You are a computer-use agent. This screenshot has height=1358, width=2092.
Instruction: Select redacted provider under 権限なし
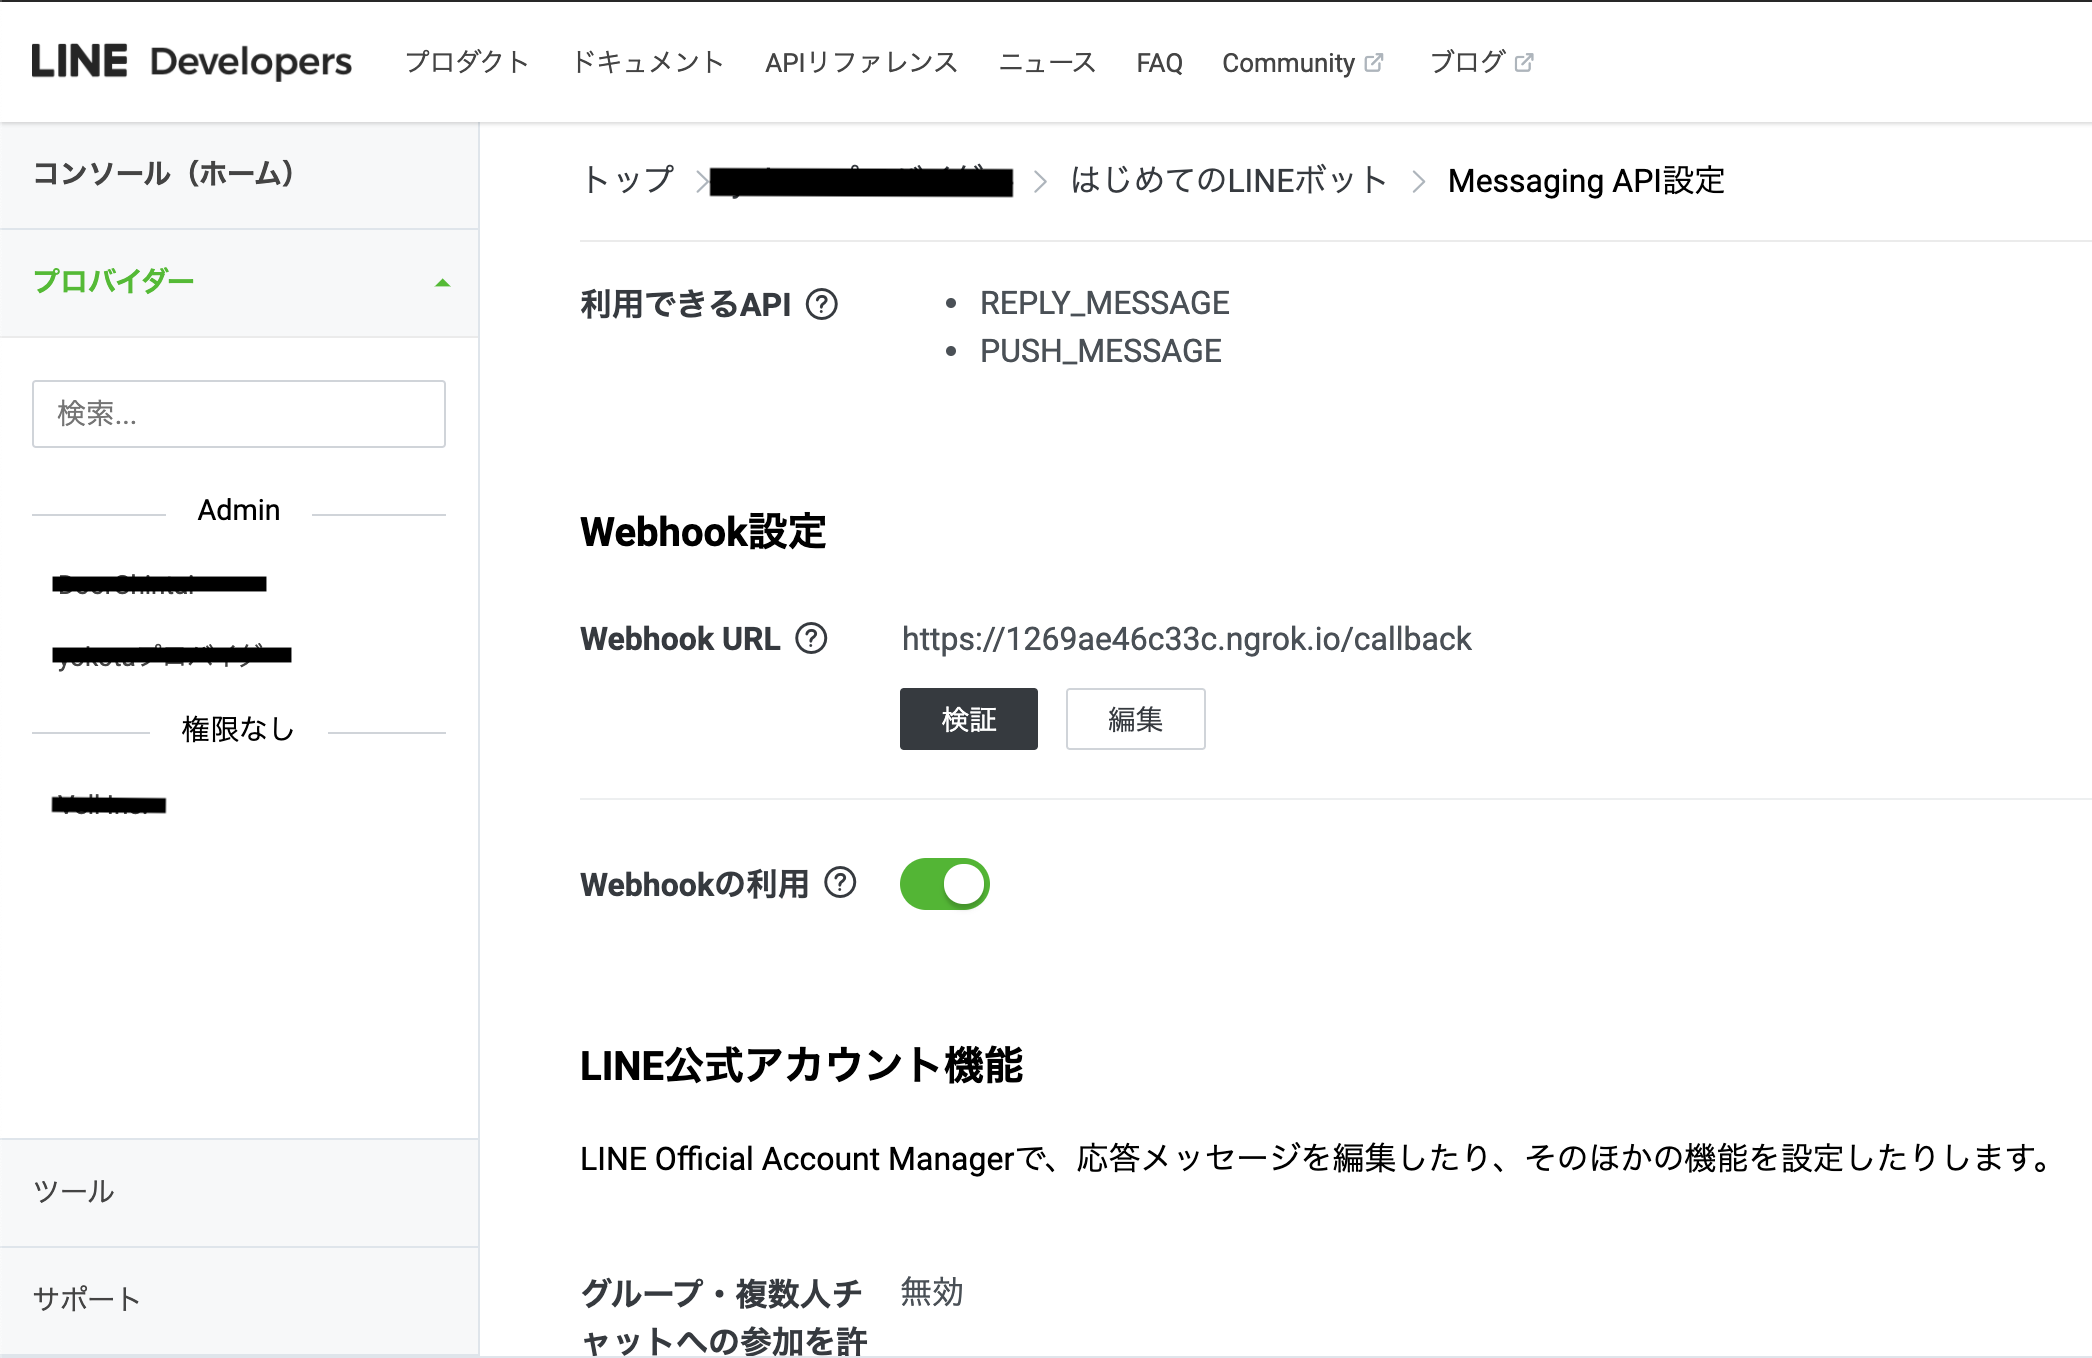(x=109, y=804)
